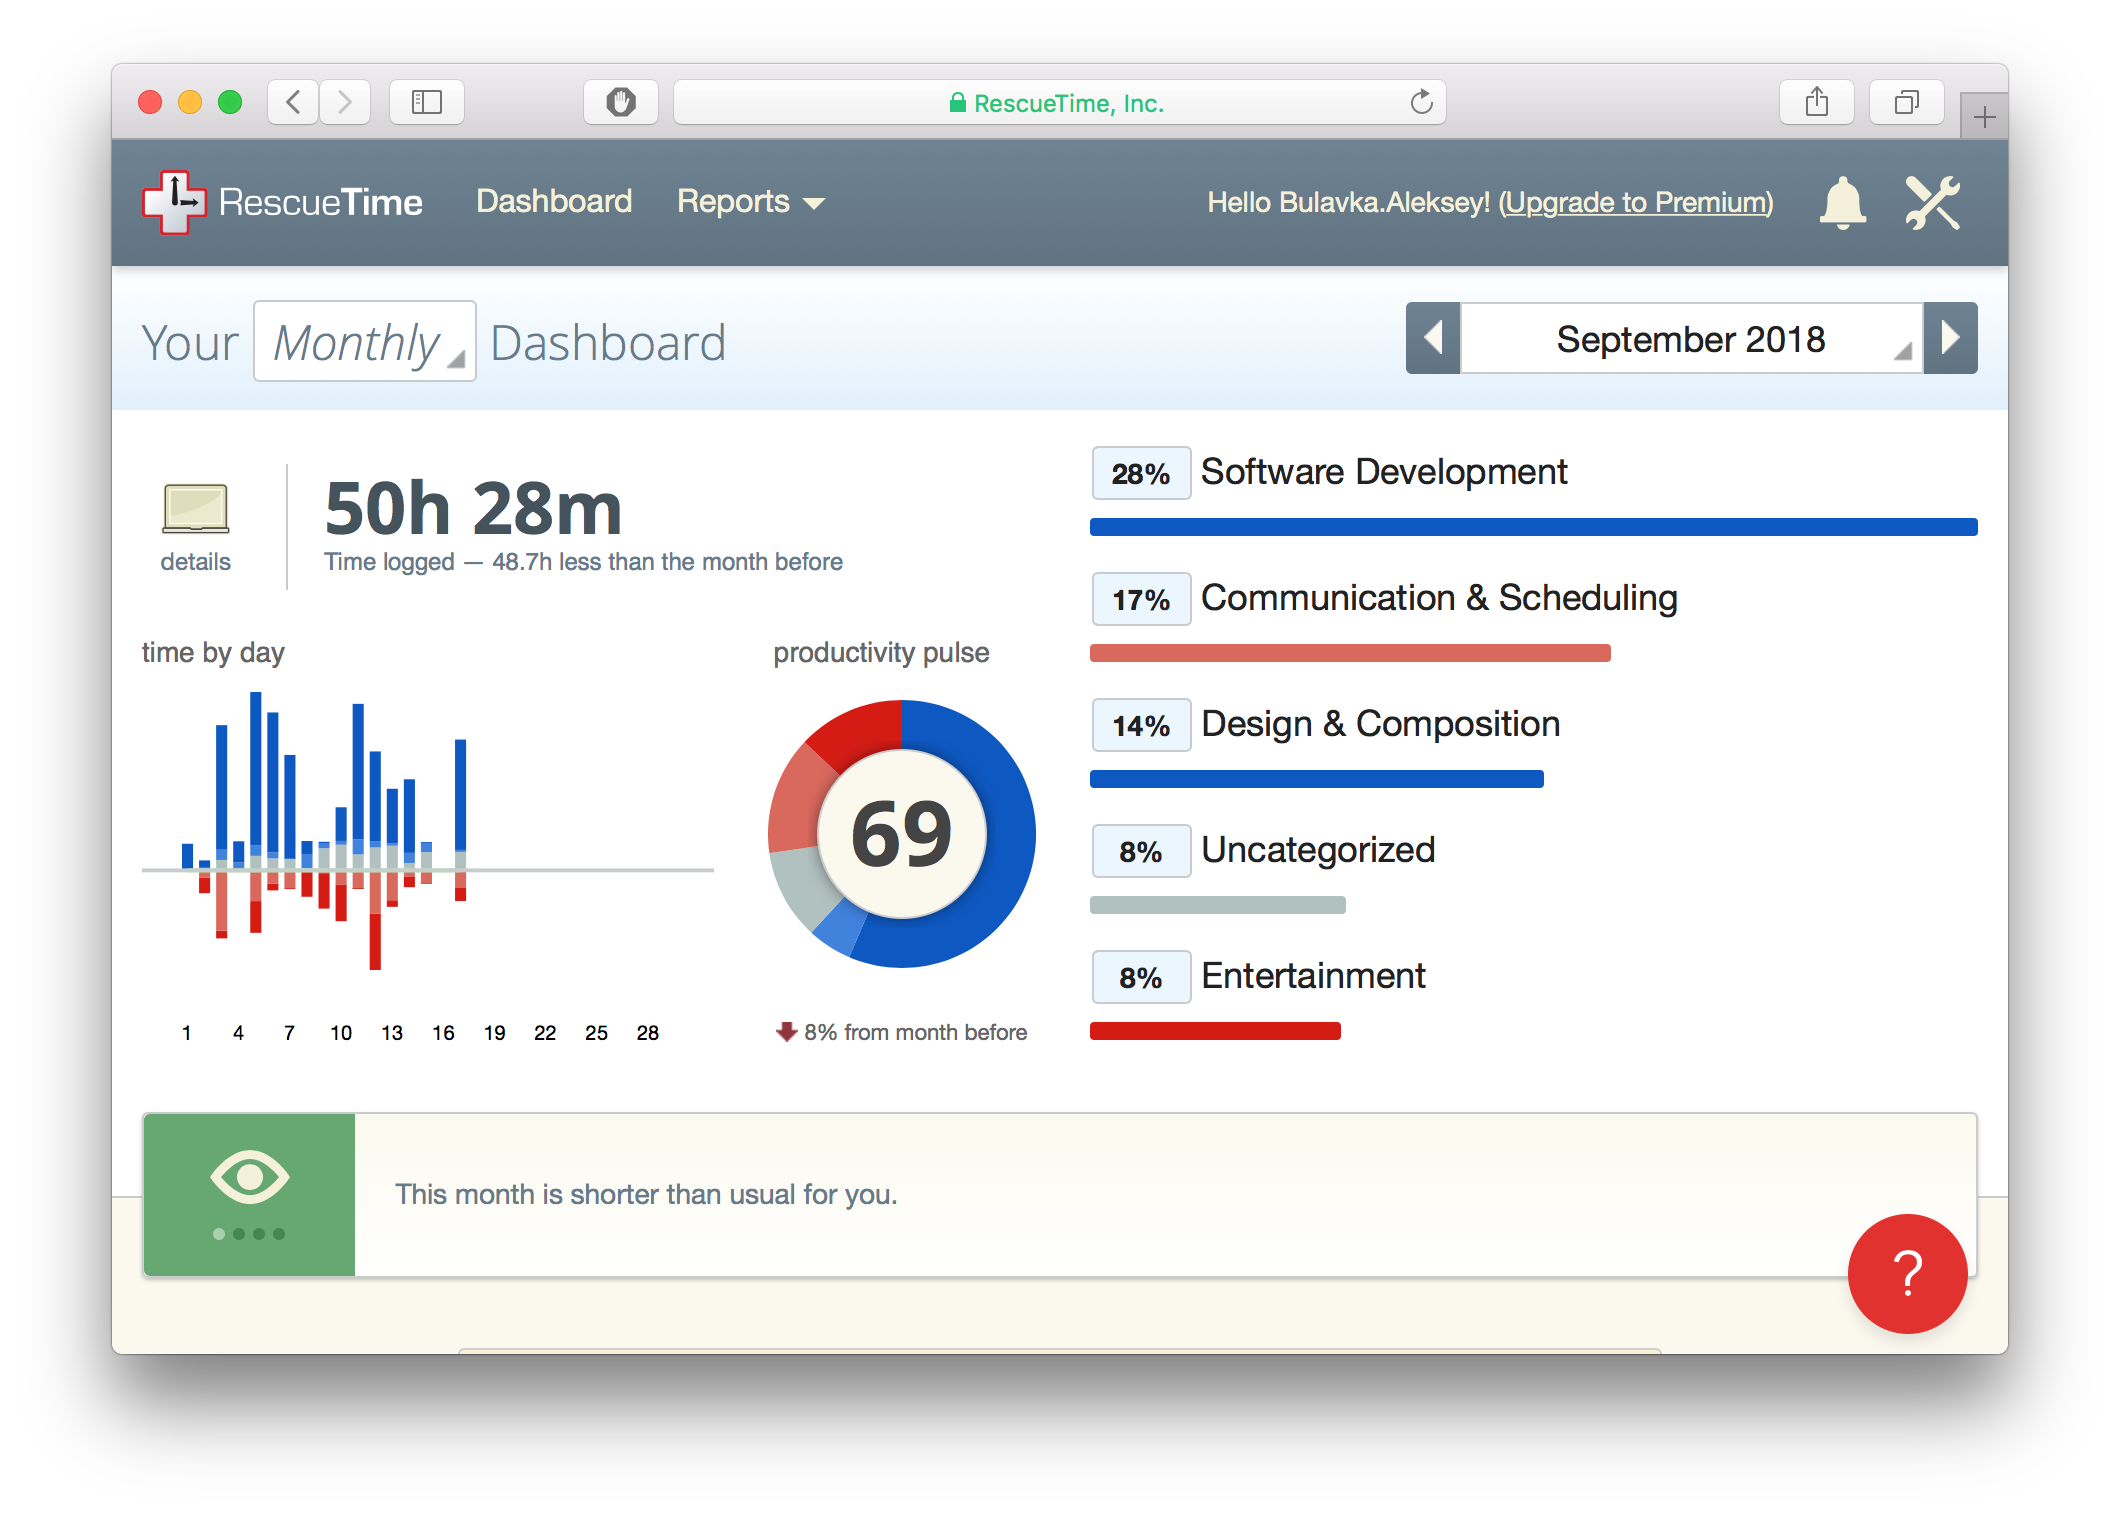Click the laptop details icon
Screen dimensions: 2120x1514
196,510
